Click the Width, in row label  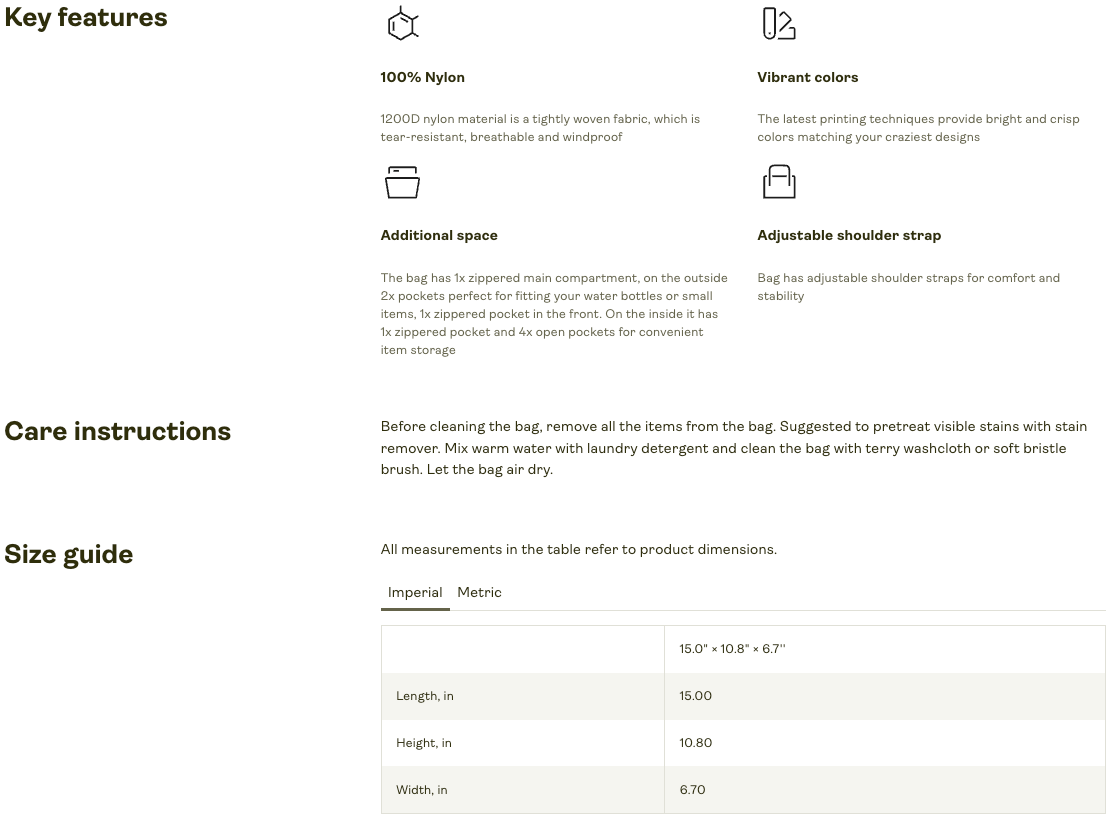click(x=422, y=791)
